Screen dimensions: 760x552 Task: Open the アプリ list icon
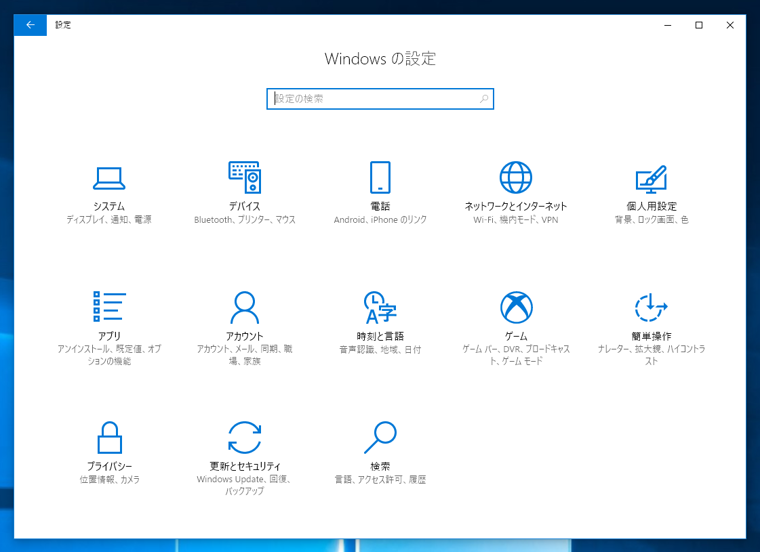[x=110, y=306]
